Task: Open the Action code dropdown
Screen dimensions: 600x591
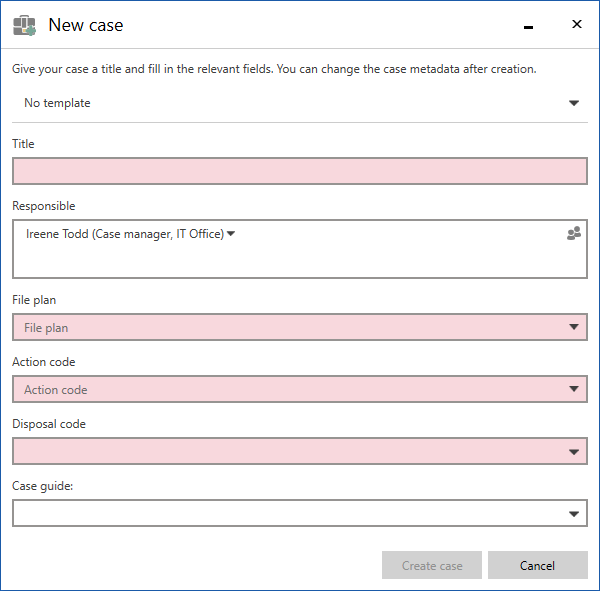Action: (x=300, y=389)
